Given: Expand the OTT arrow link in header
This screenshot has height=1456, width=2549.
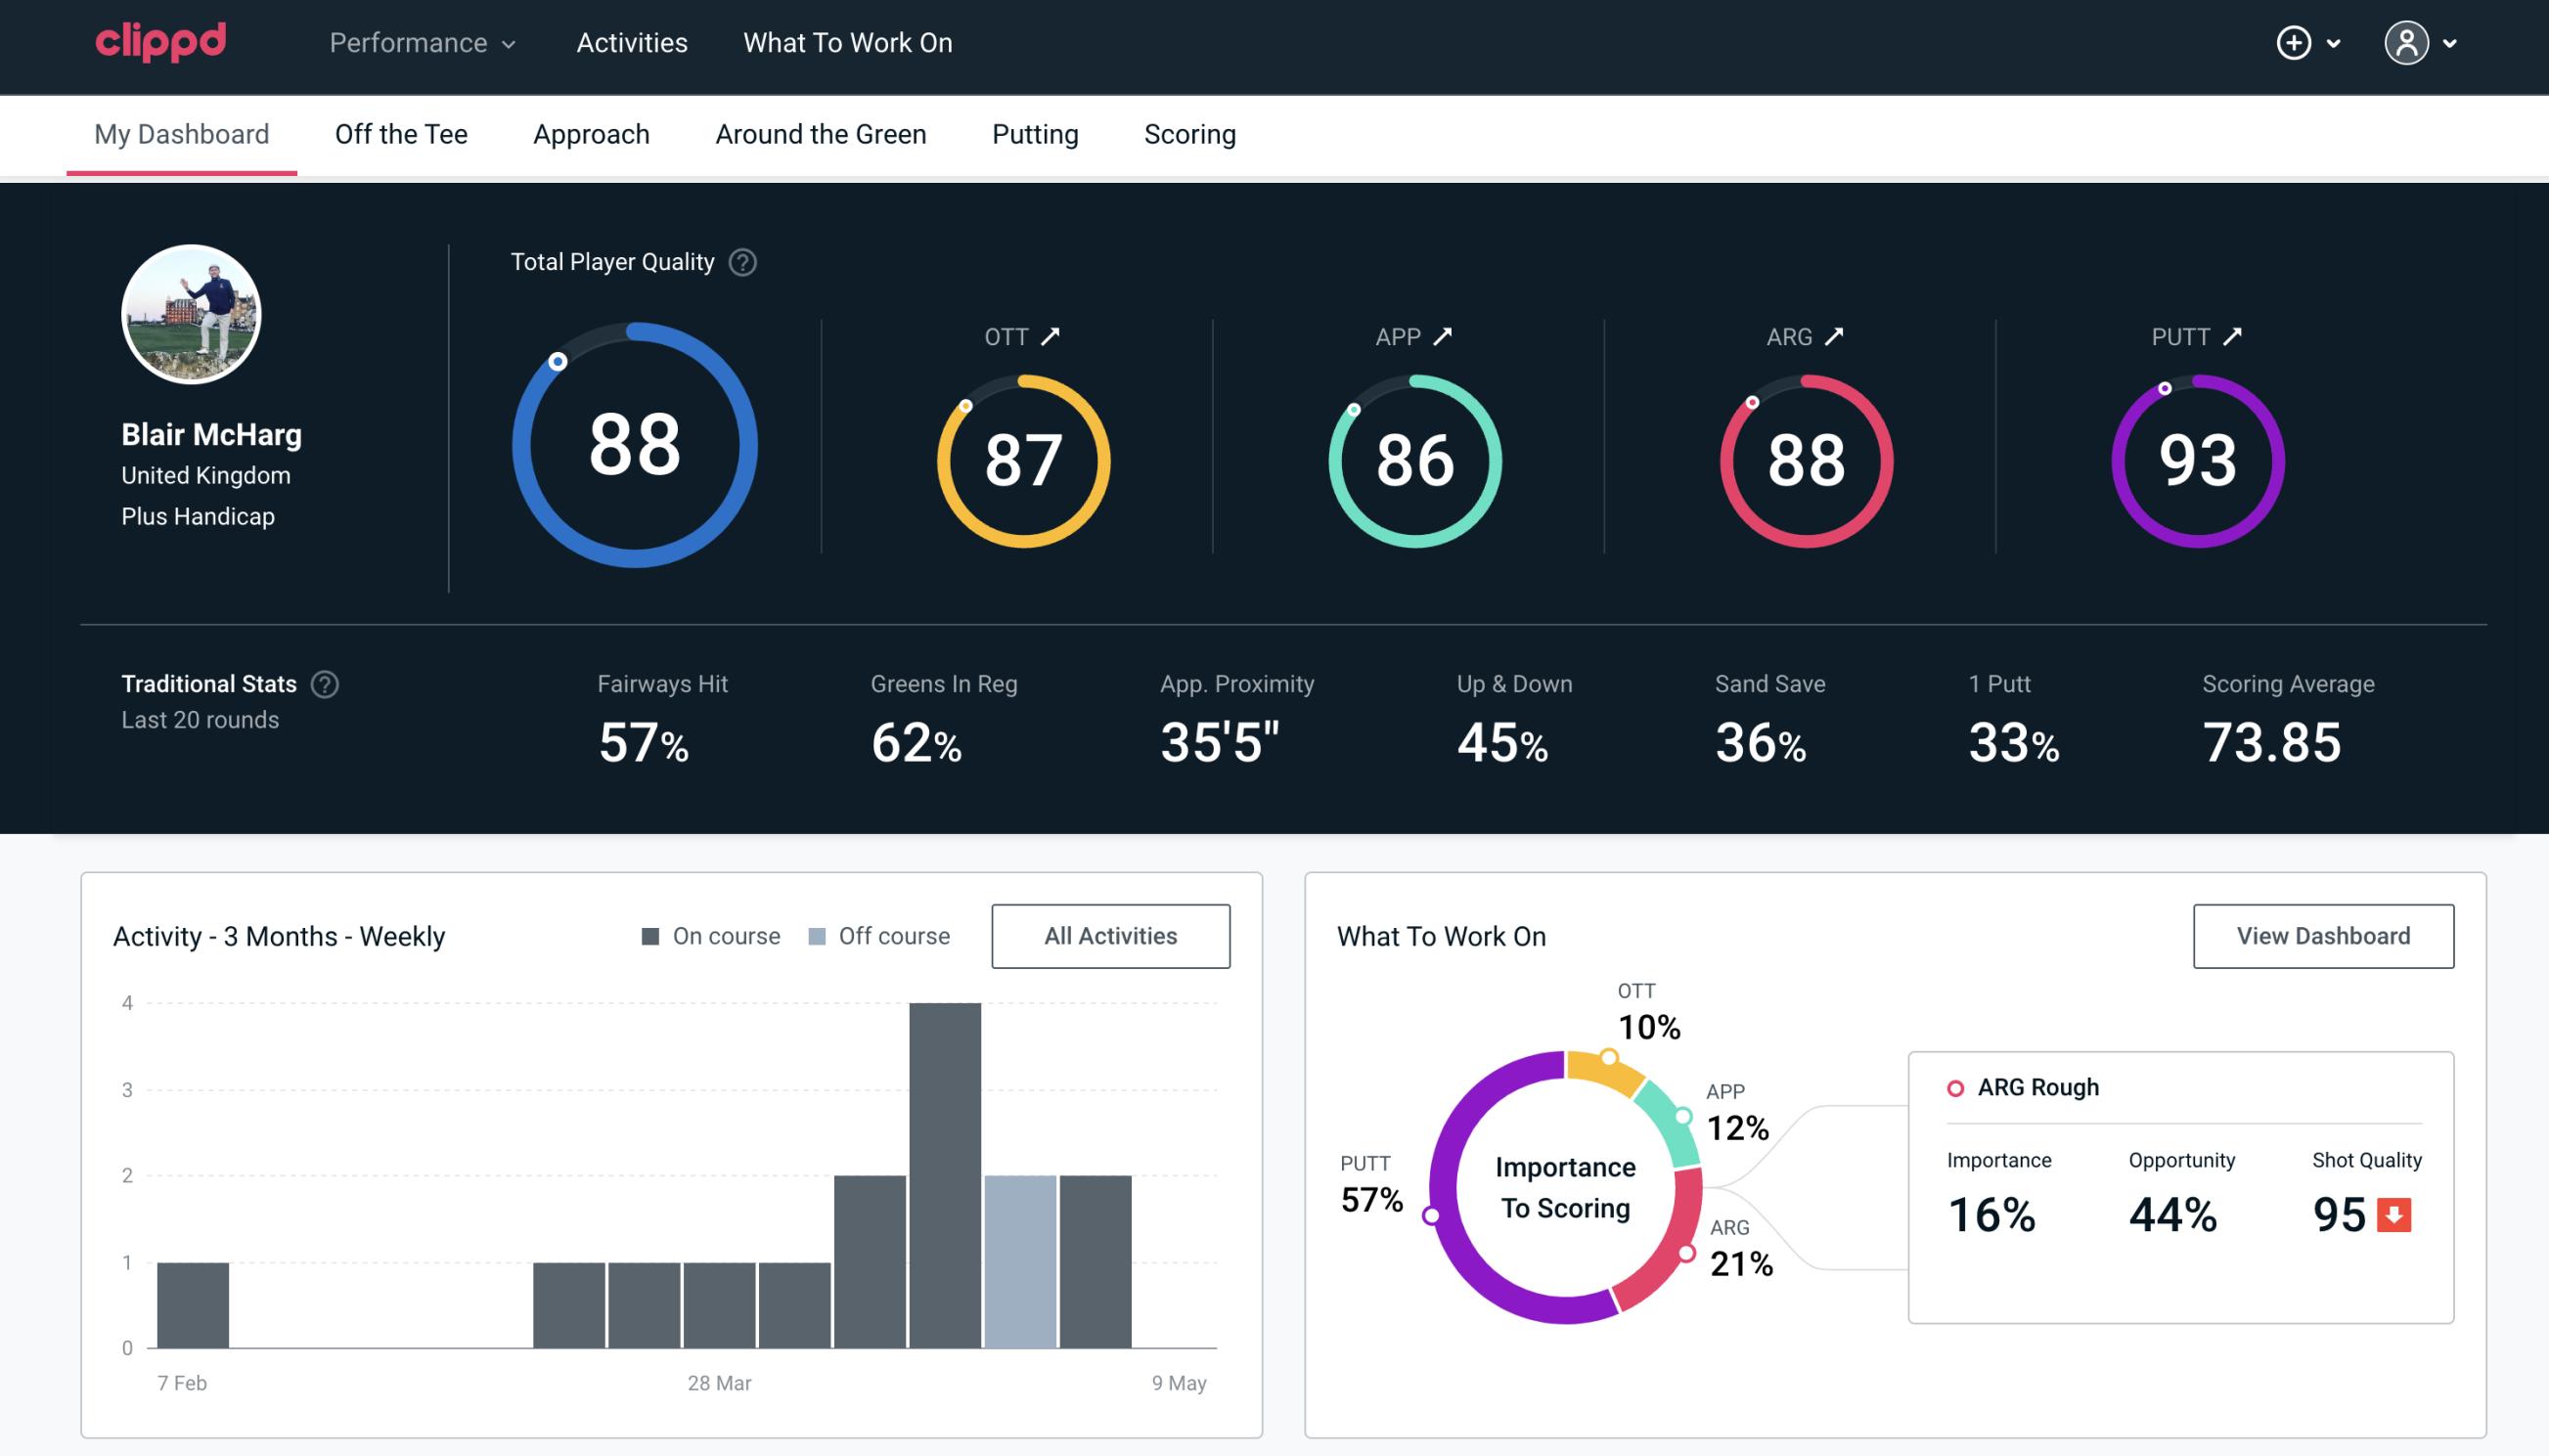Looking at the screenshot, I should point(1051,336).
